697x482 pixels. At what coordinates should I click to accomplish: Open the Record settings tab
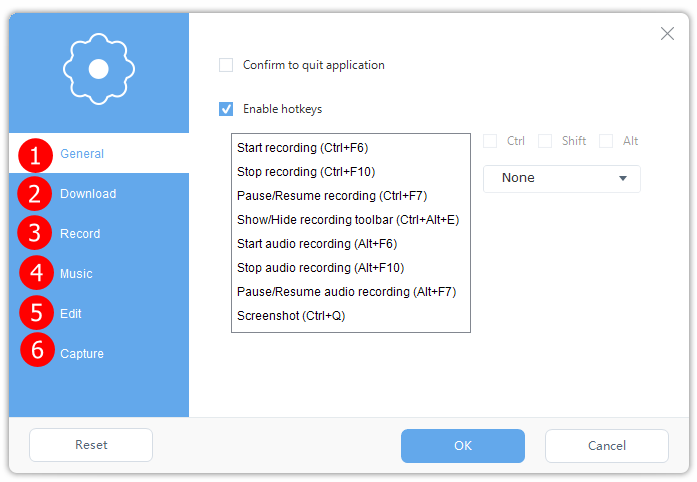coord(99,233)
